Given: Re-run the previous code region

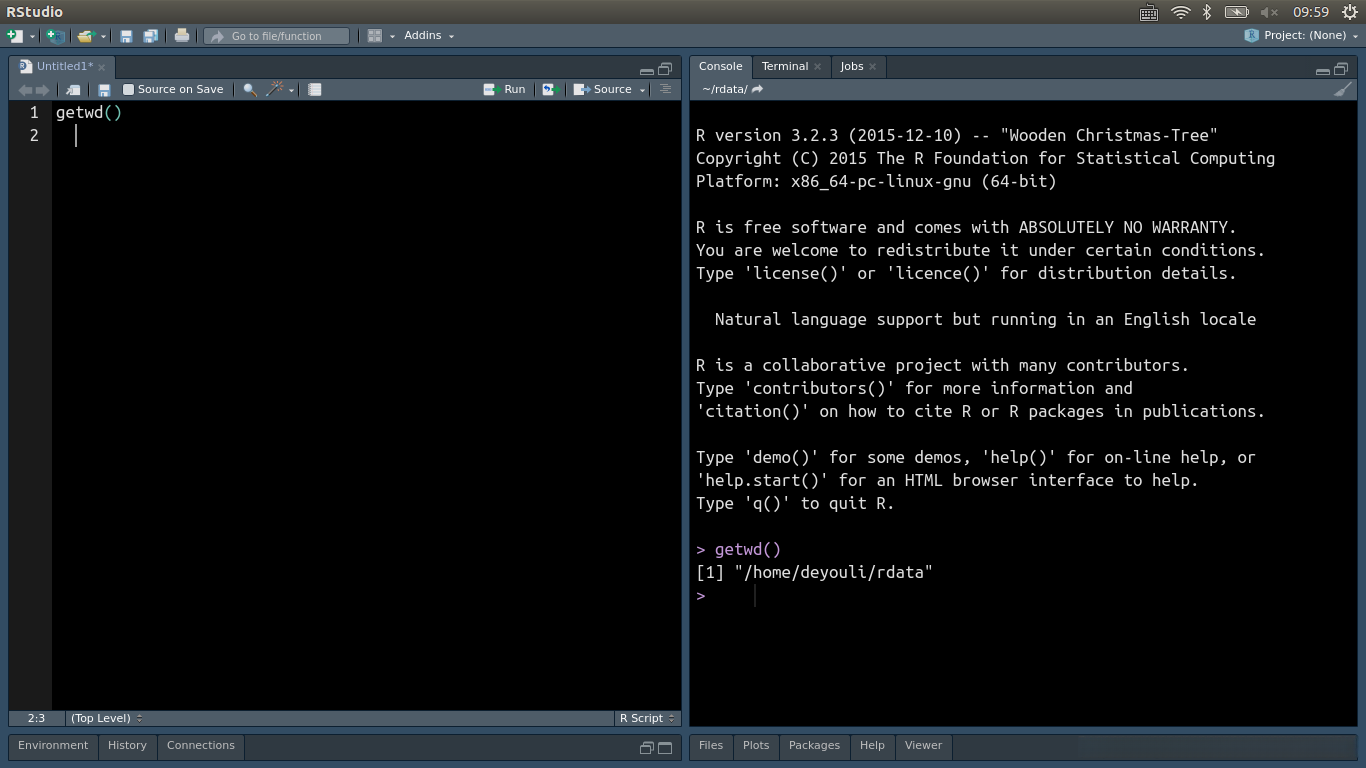Looking at the screenshot, I should 548,89.
